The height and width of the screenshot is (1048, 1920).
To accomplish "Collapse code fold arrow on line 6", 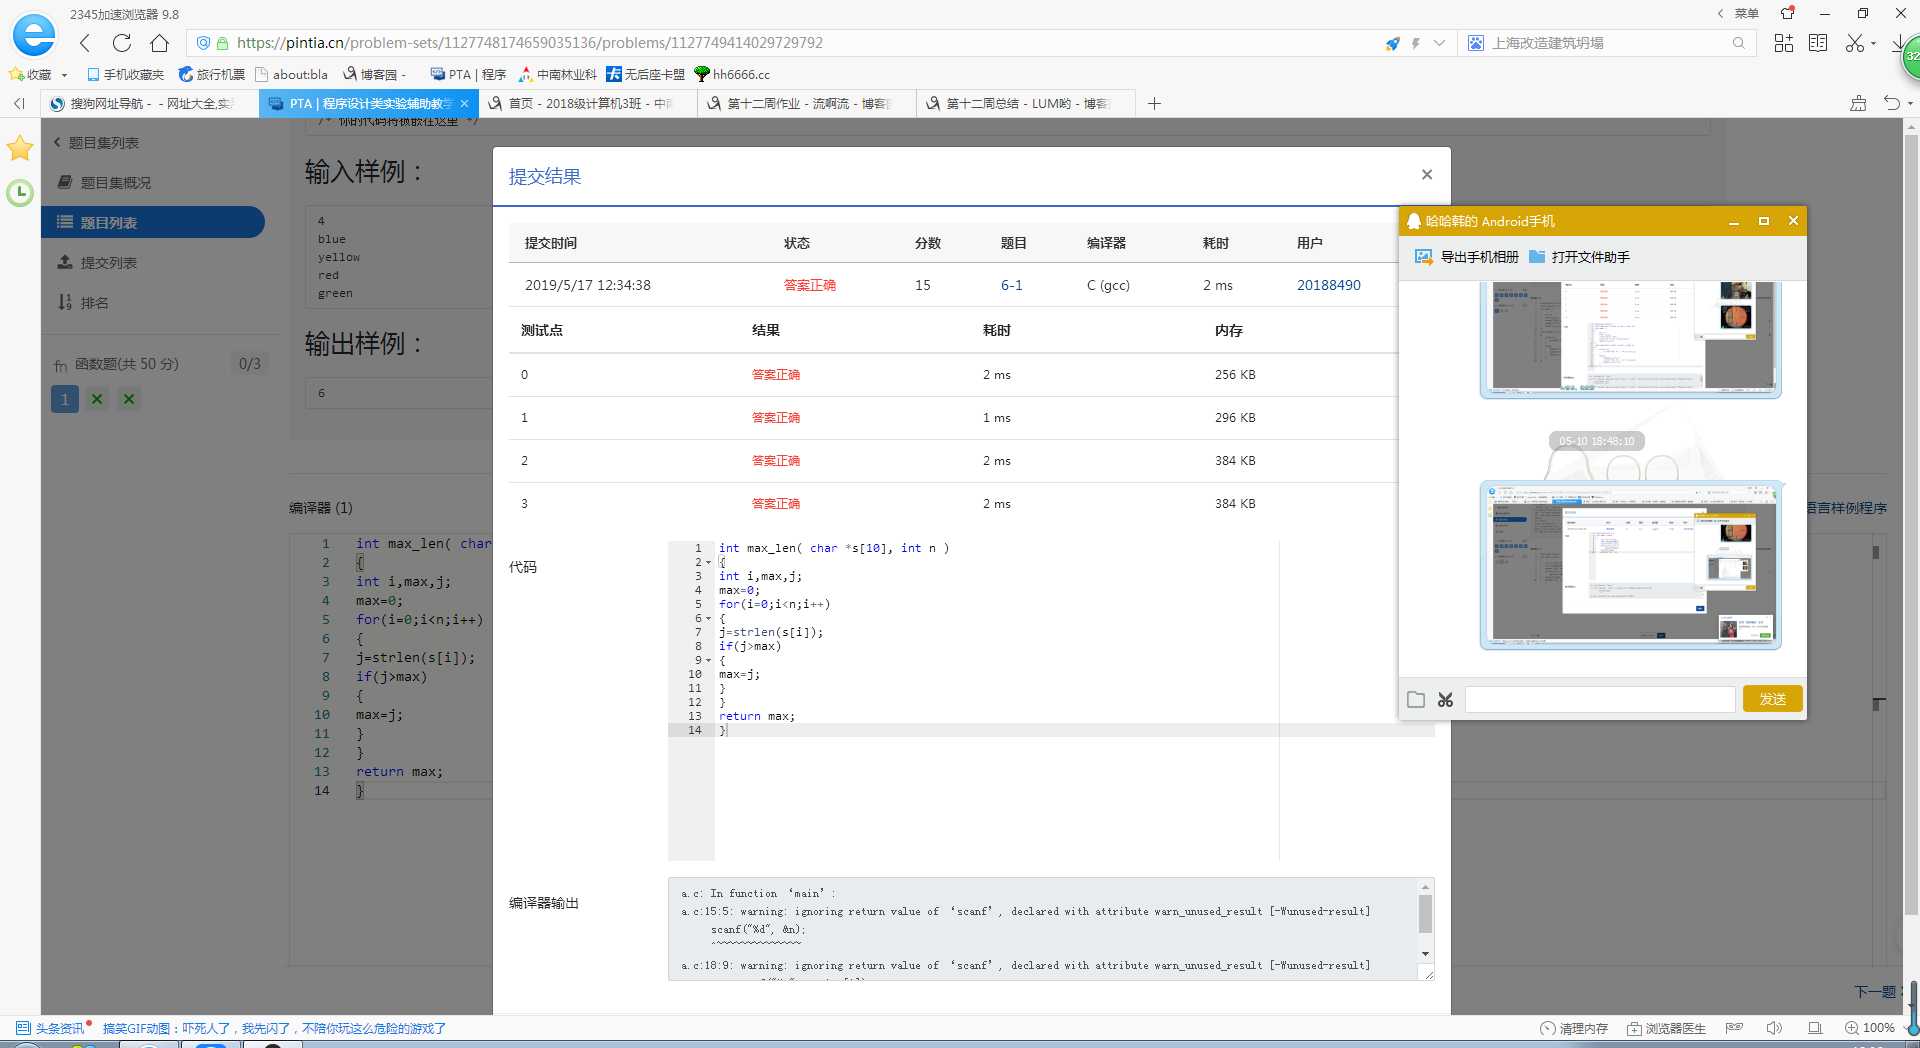I will (x=709, y=618).
